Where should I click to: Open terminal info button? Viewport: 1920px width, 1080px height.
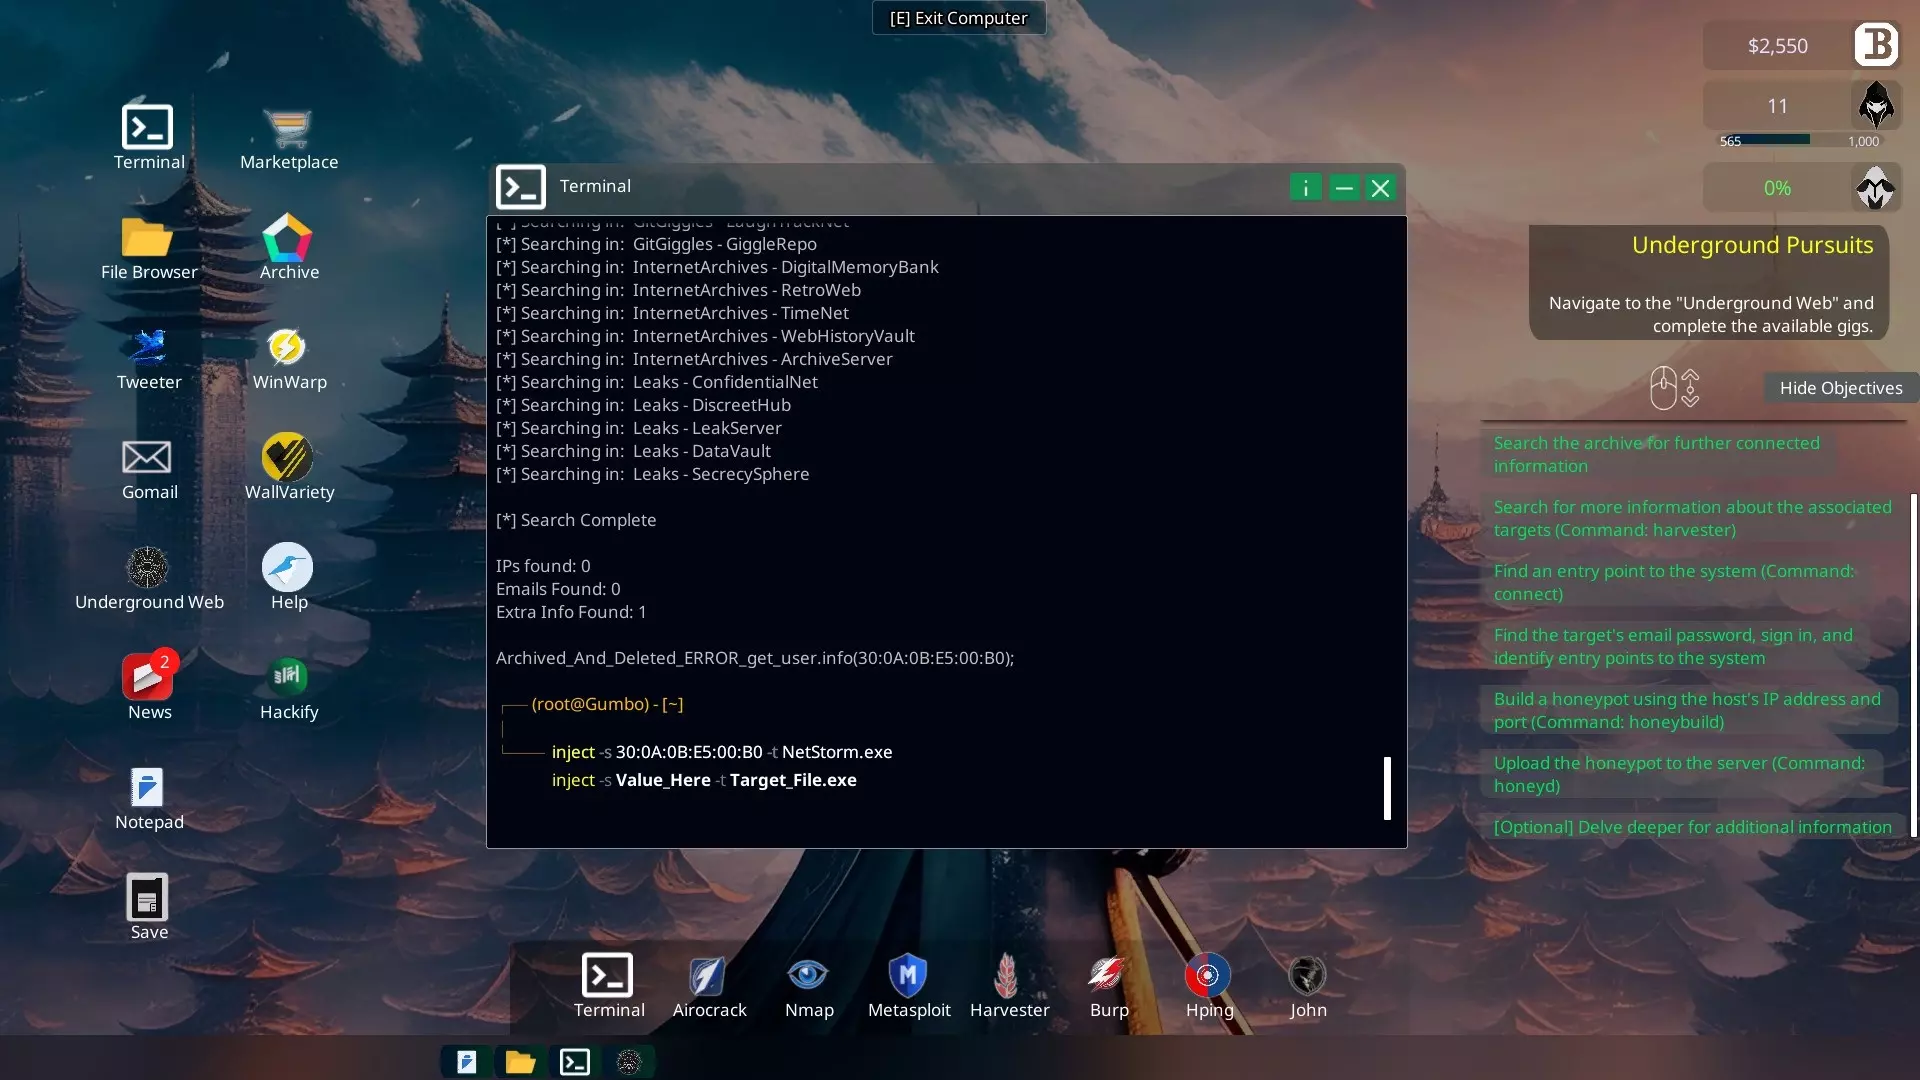pyautogui.click(x=1305, y=188)
